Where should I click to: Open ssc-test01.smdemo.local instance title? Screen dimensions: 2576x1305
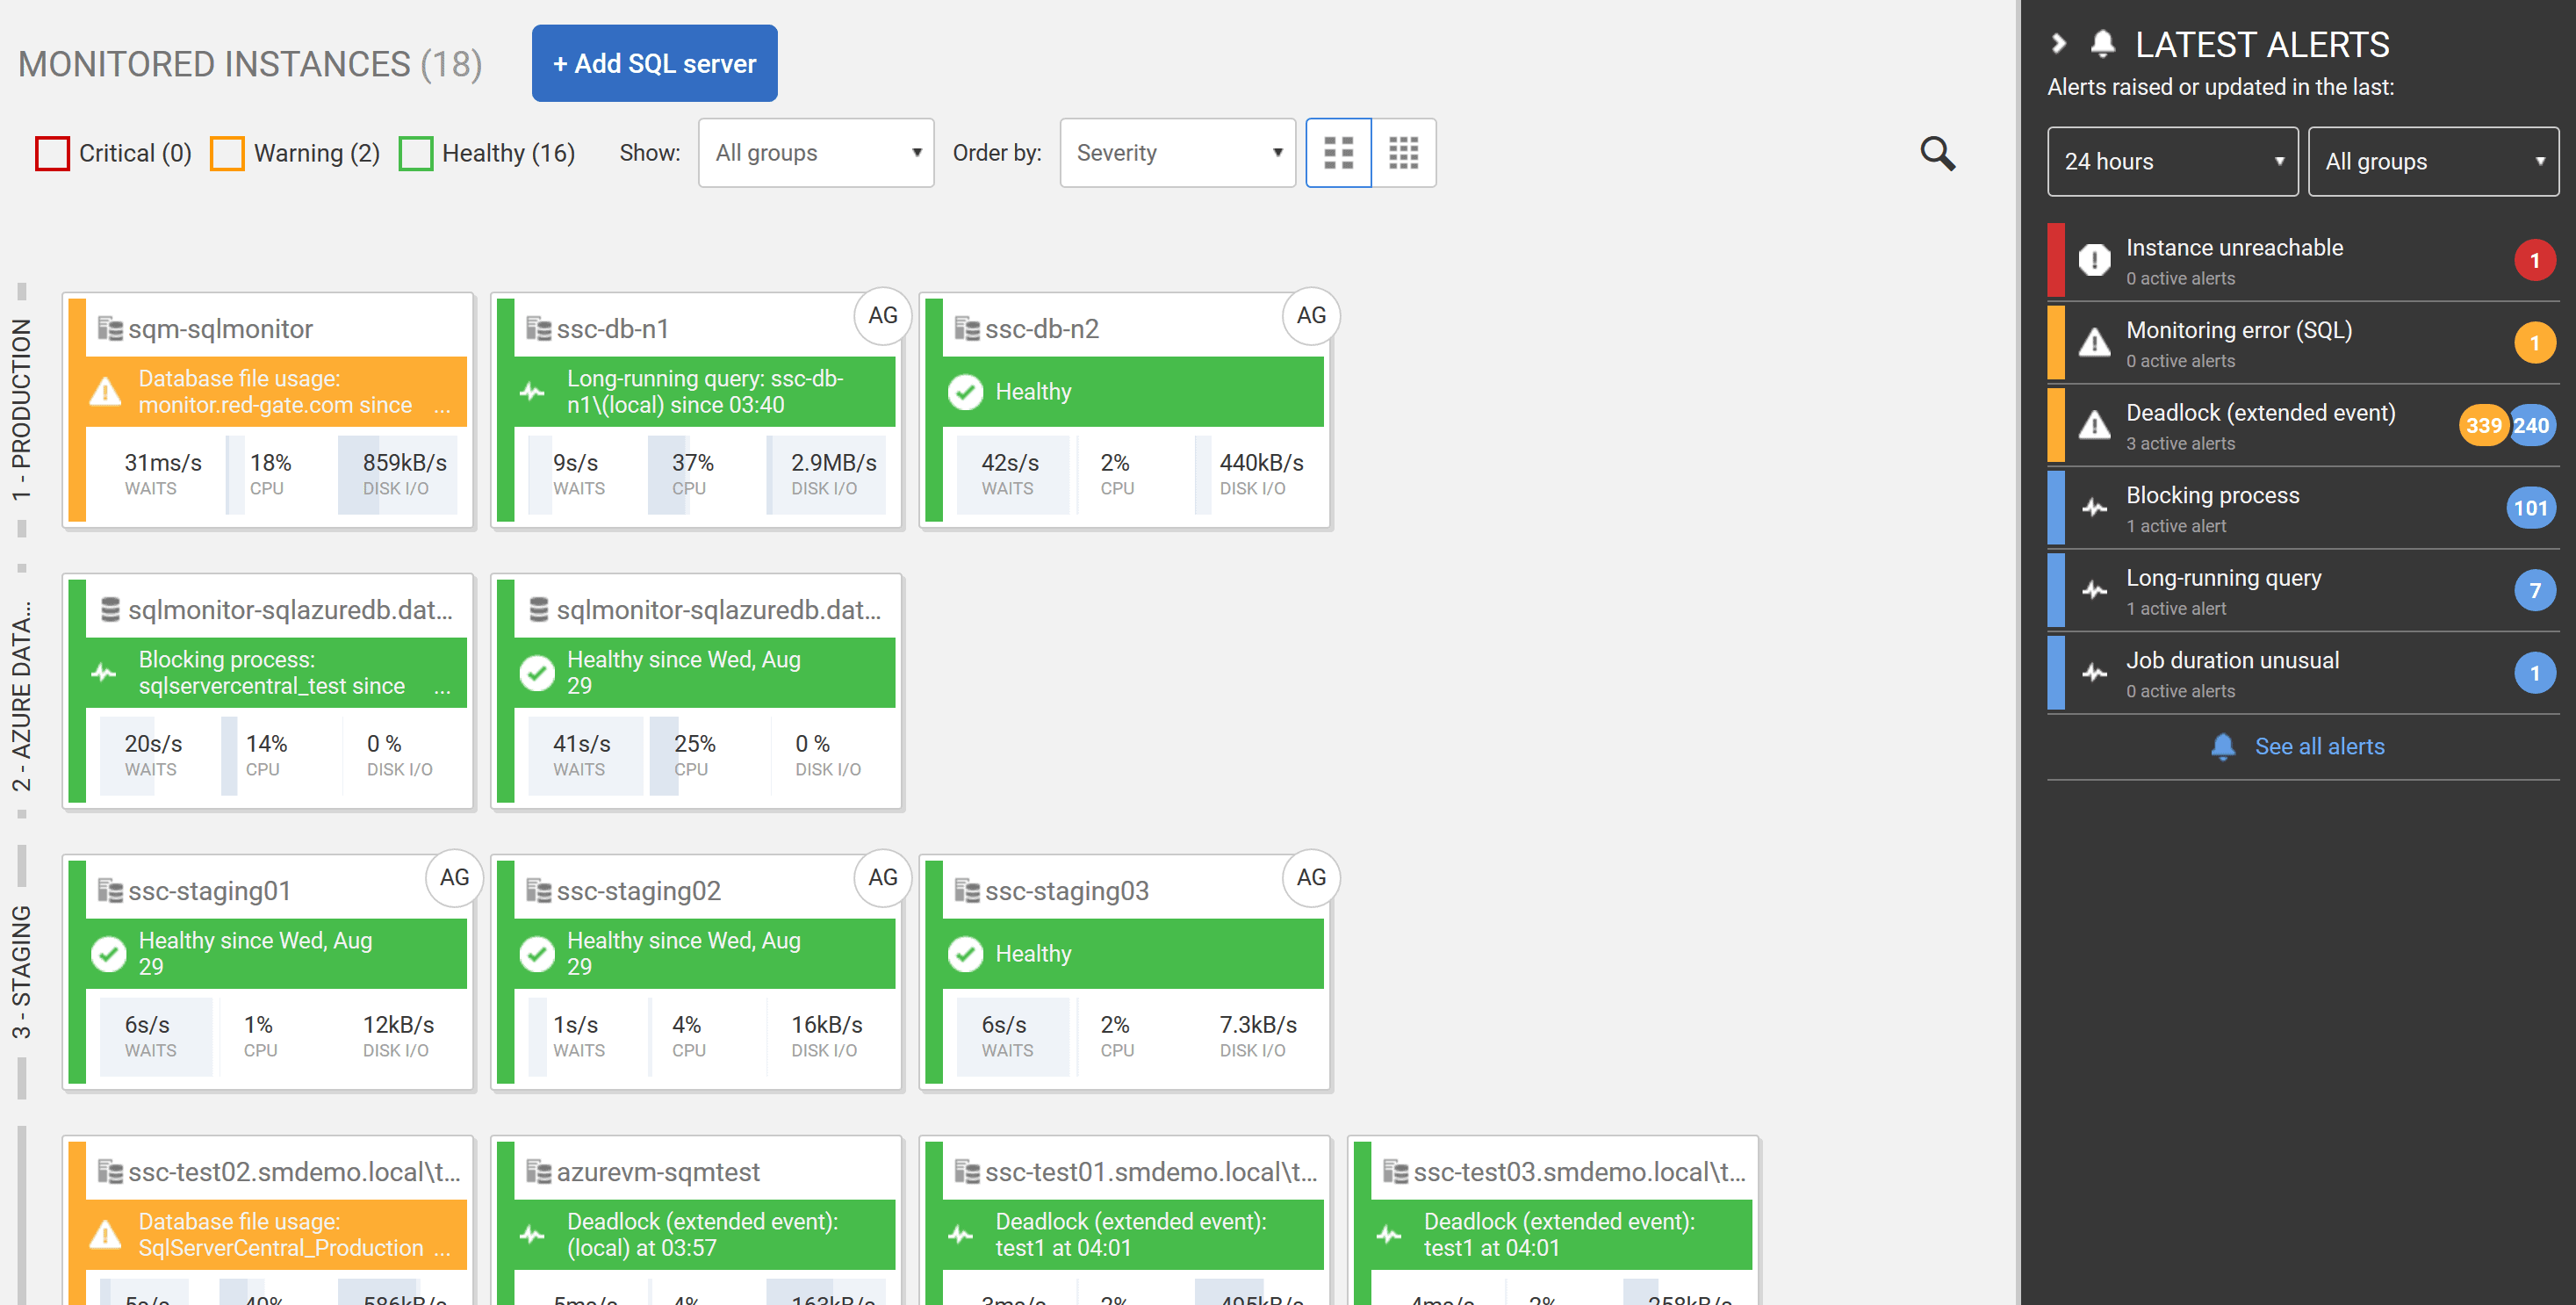pos(1150,1172)
